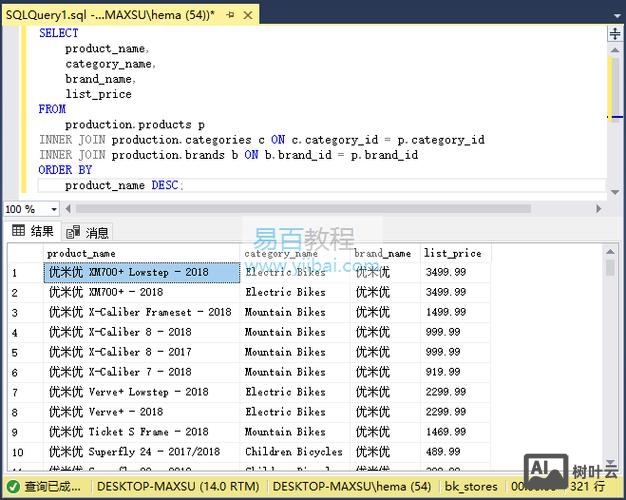This screenshot has width=626, height=500.
Task: Click the product_name column header
Action: coord(141,253)
